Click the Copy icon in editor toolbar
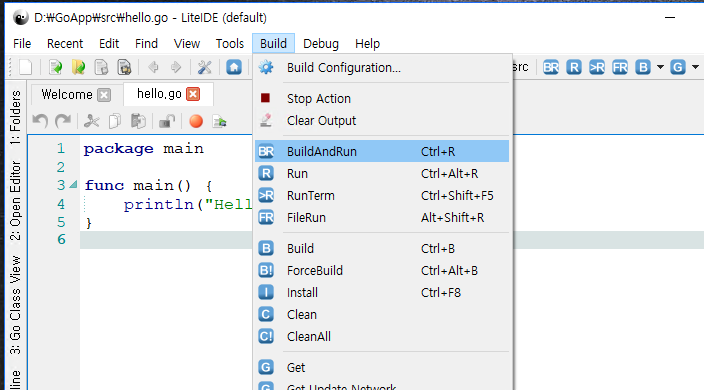The image size is (704, 390). (115, 121)
